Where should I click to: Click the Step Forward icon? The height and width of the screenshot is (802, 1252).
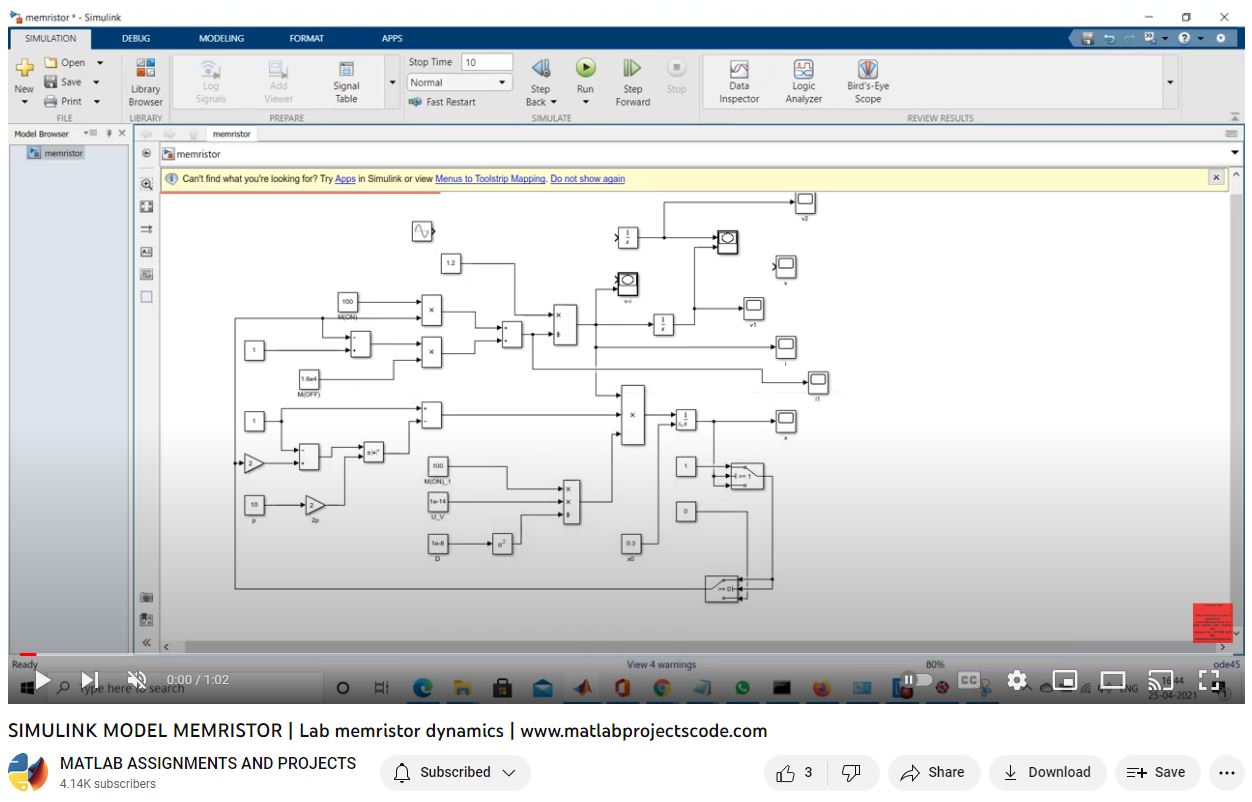click(x=632, y=69)
